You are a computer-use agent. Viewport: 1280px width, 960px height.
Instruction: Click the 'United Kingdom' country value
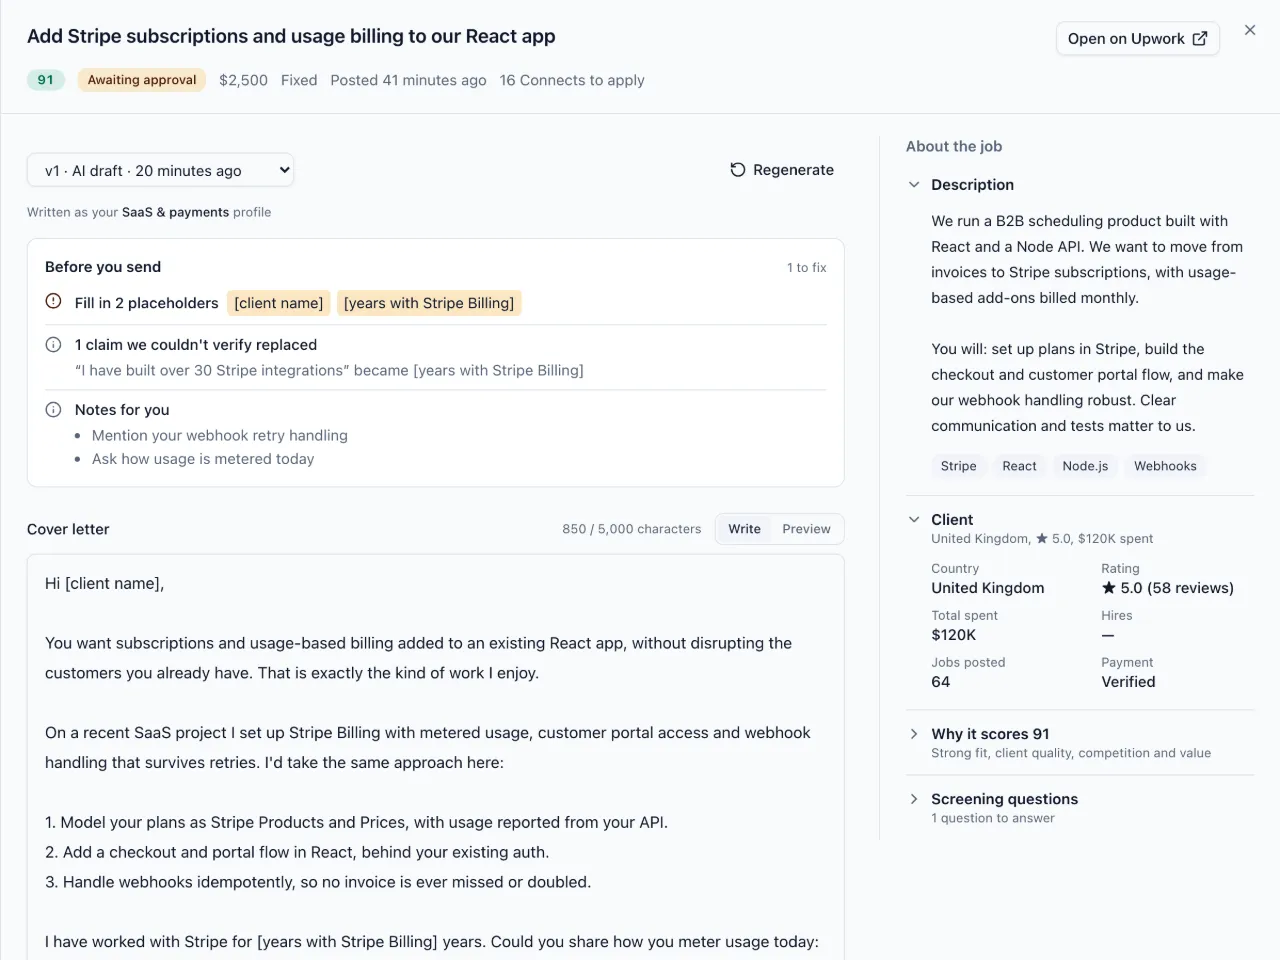988,588
